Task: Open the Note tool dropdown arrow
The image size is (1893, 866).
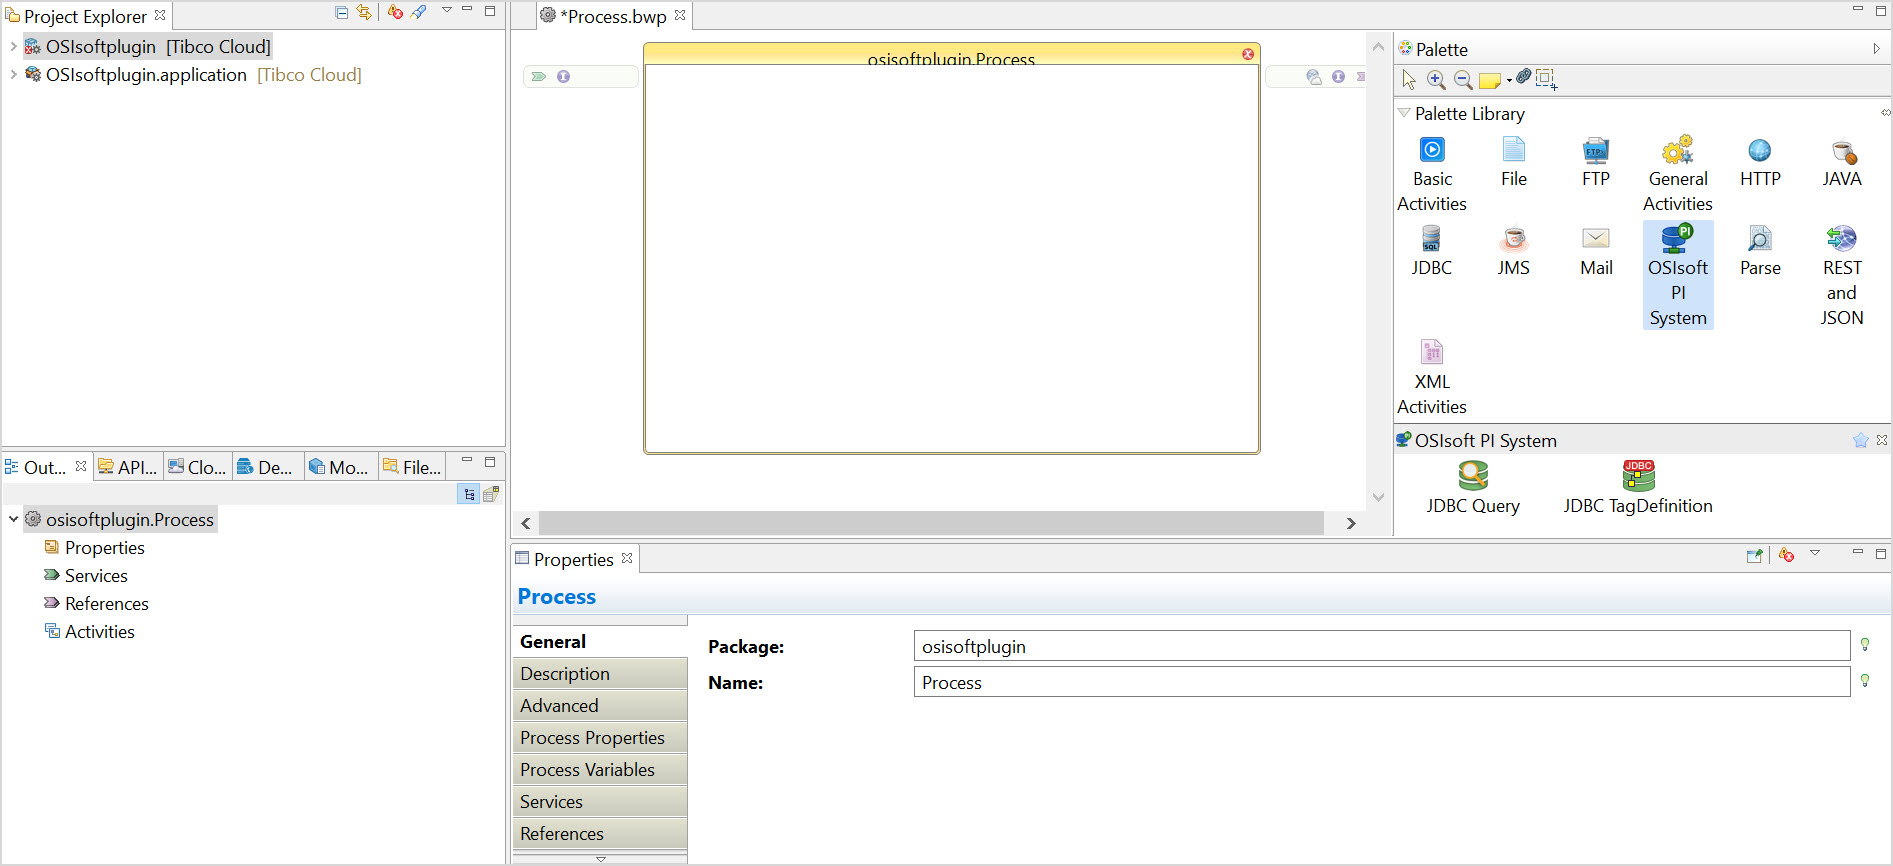Action: 1509,80
